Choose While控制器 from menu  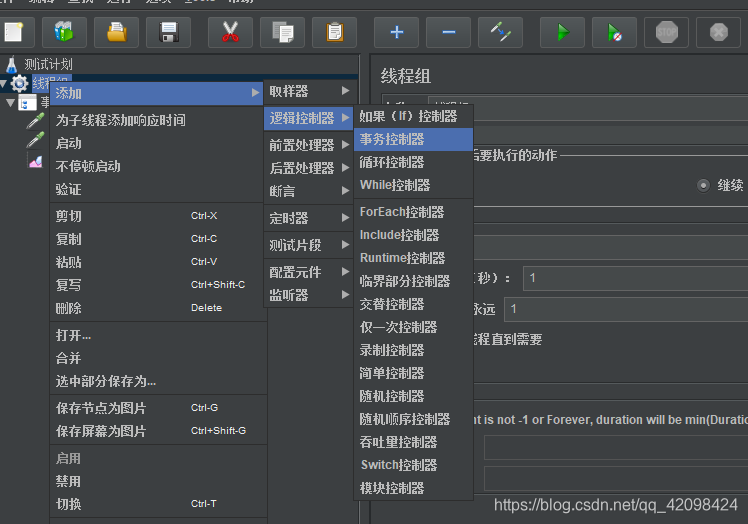coord(413,185)
